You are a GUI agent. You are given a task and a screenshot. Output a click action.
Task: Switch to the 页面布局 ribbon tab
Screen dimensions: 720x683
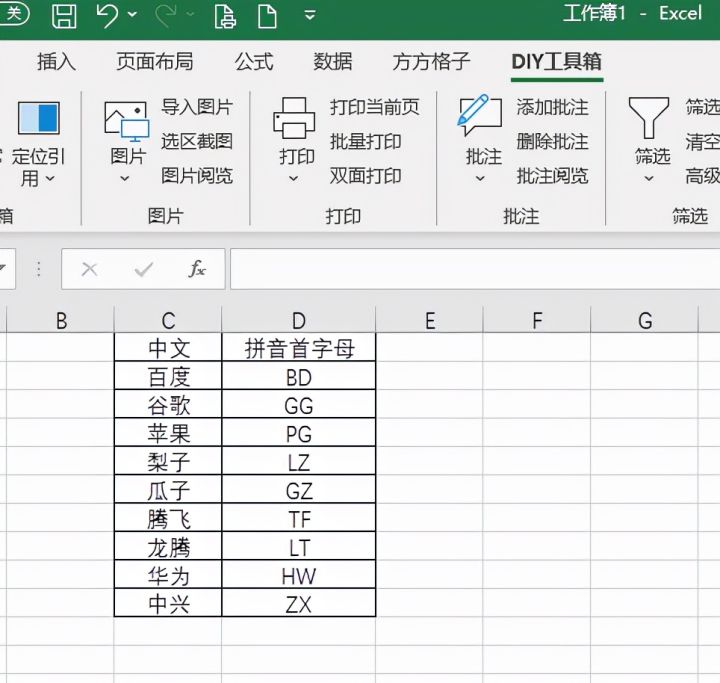click(x=155, y=62)
